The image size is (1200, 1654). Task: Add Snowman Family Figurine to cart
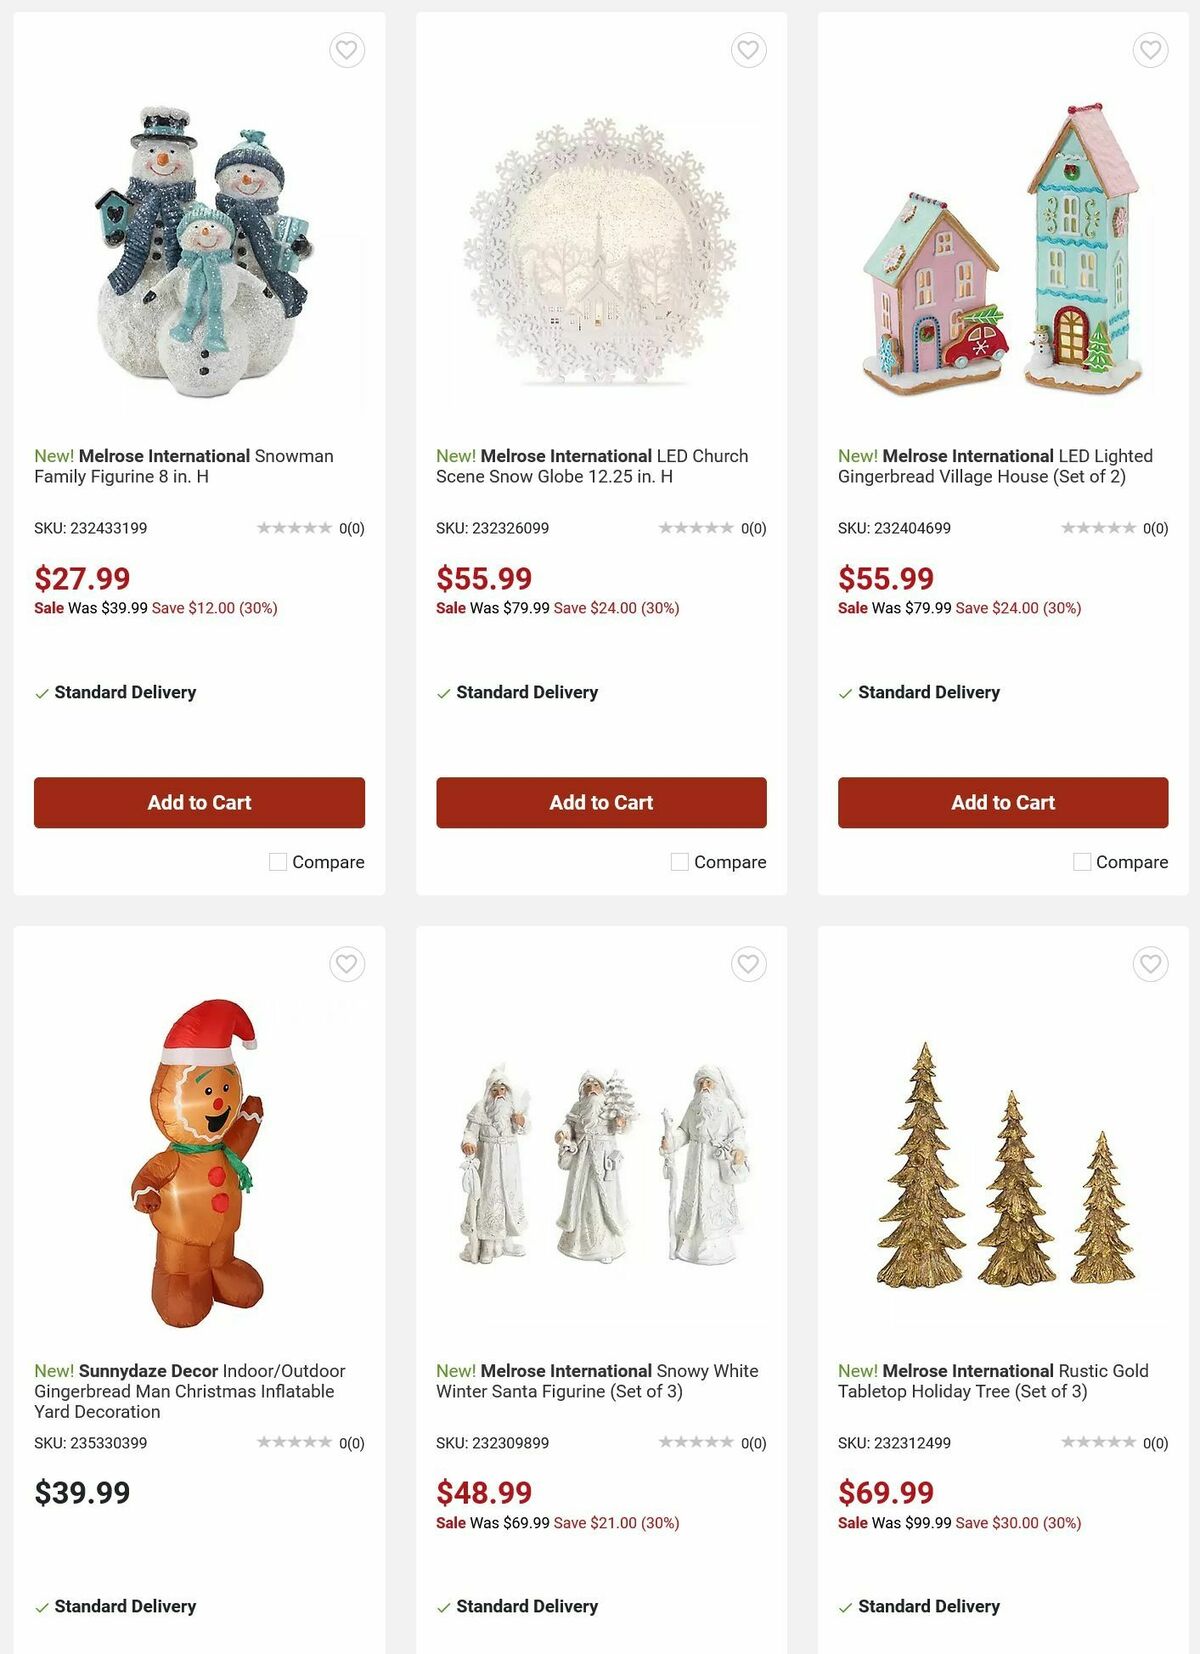199,803
